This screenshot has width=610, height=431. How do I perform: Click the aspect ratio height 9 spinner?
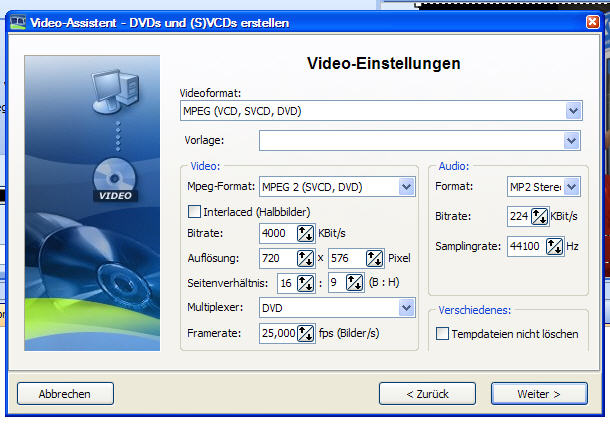coord(355,283)
